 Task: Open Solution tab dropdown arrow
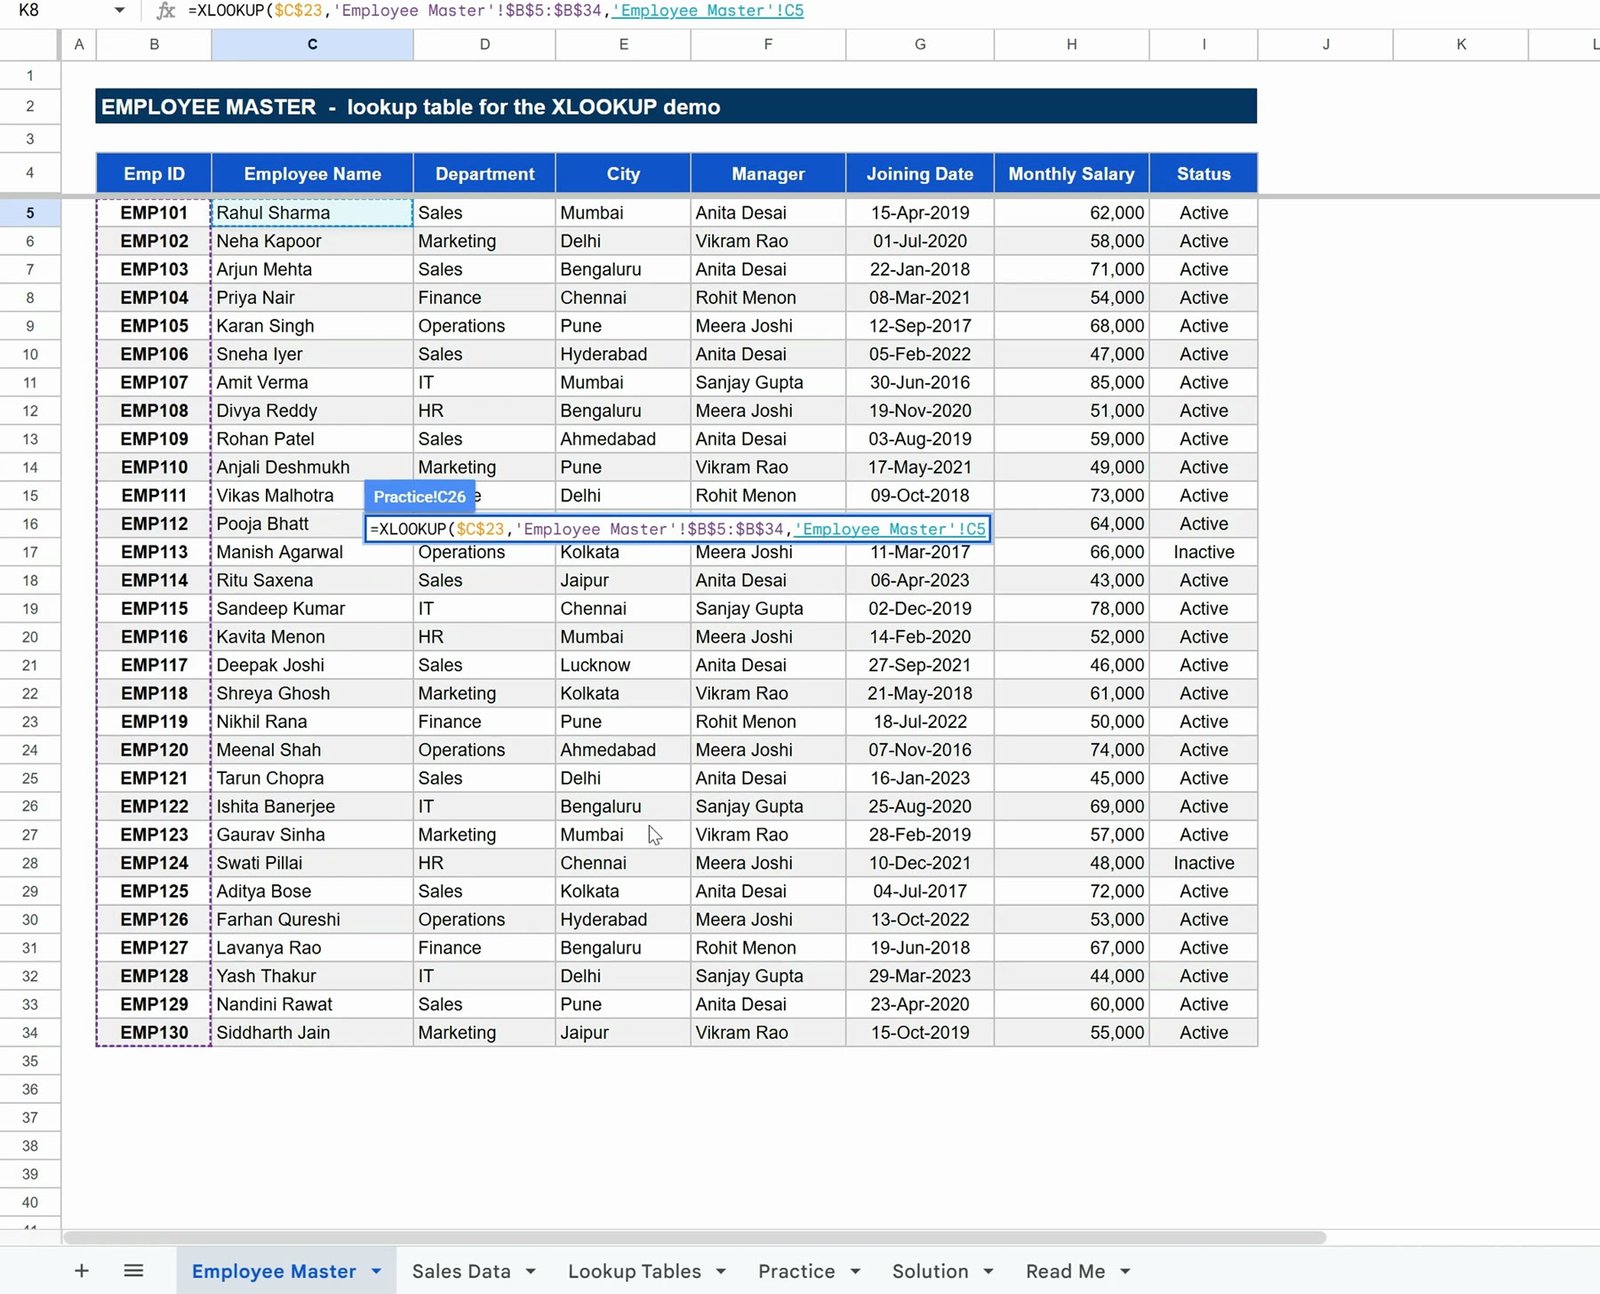(x=988, y=1271)
